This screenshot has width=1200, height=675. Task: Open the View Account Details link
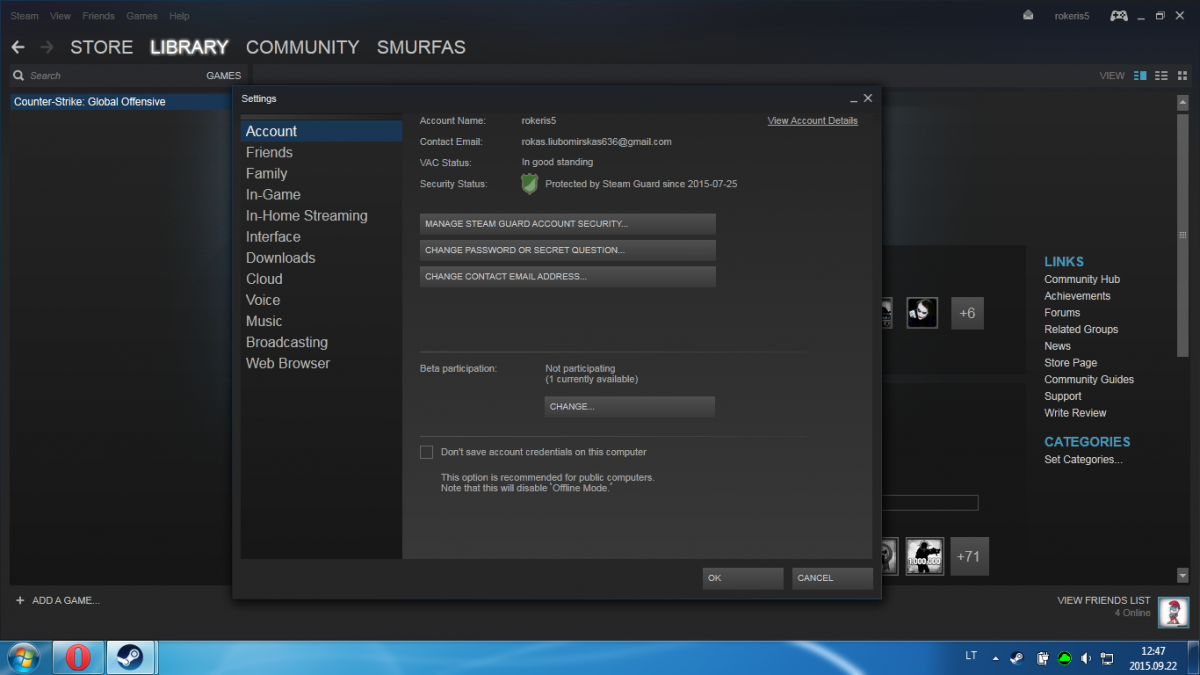point(812,121)
